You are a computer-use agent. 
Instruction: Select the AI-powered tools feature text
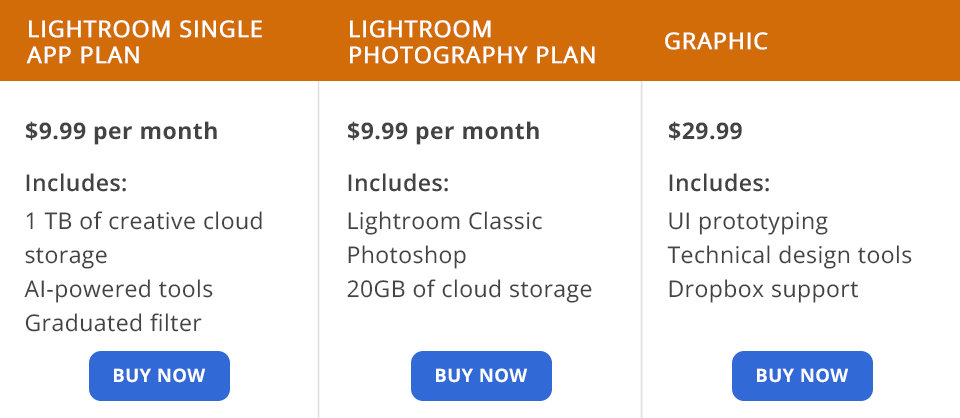coord(119,290)
